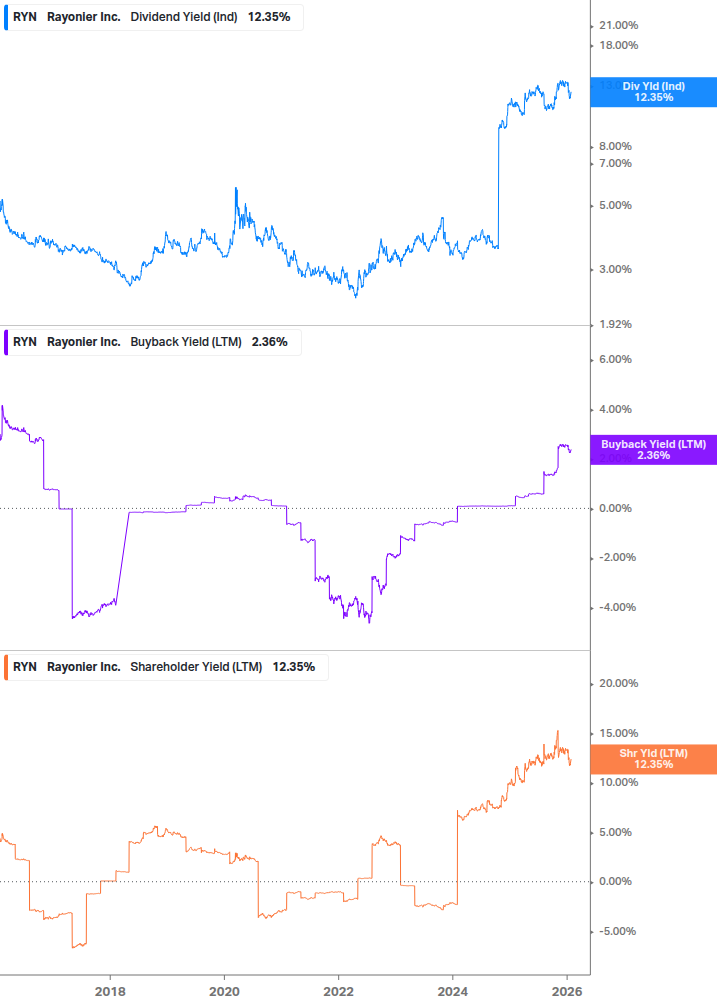
Task: Click the 7.00% tick on the dividend yield axis
Action: [x=615, y=163]
